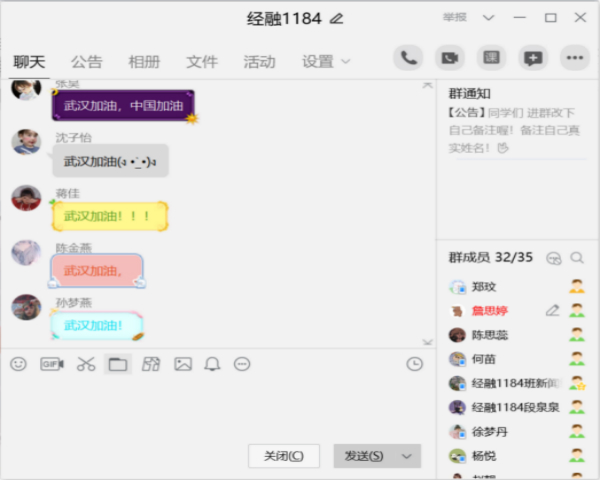Click the purple 武汉加油，中国加油 message bubble
Image resolution: width=600 pixels, height=480 pixels.
[x=123, y=106]
